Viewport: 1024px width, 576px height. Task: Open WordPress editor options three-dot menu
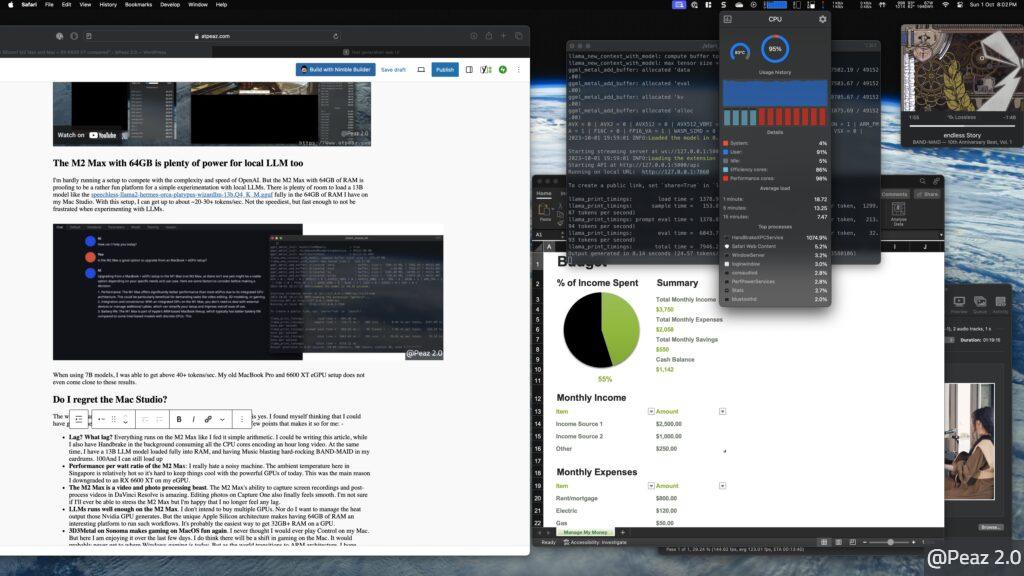[x=519, y=69]
